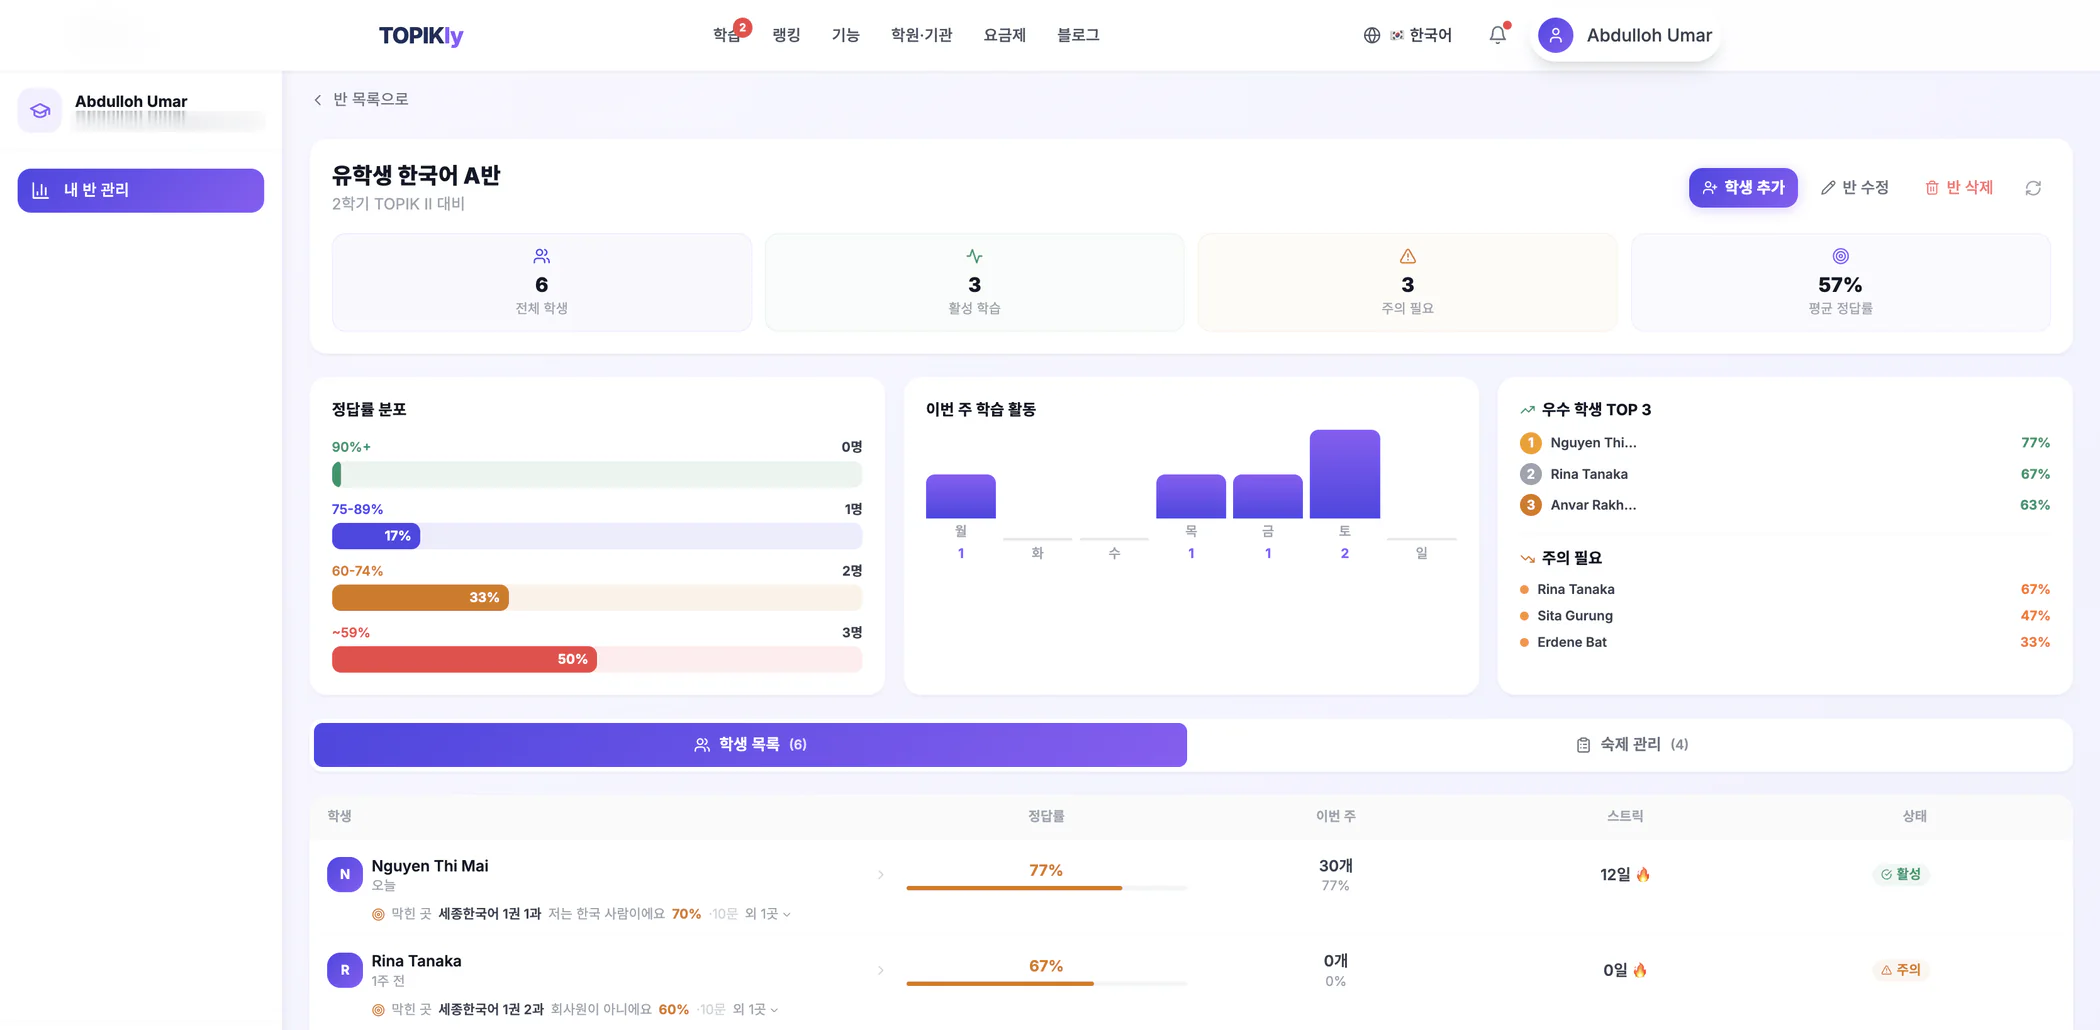The height and width of the screenshot is (1030, 2100).
Task: Click the 60-74% distribution bar
Action: 597,598
